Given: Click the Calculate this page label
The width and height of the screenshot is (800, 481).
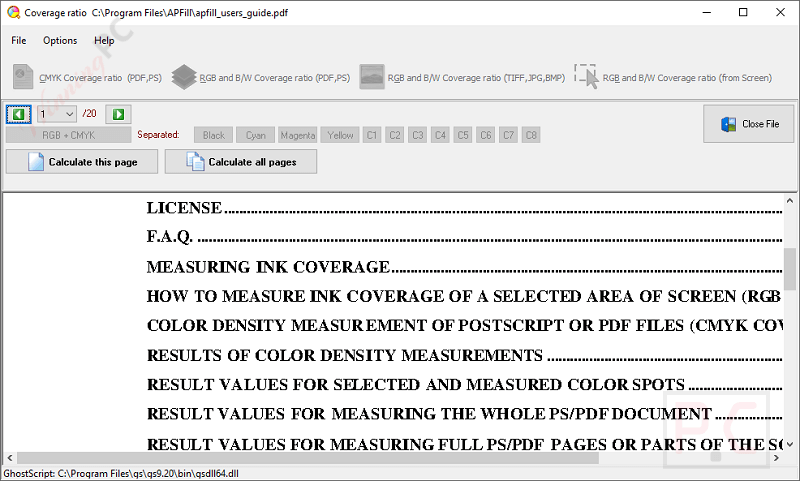Looking at the screenshot, I should (93, 162).
